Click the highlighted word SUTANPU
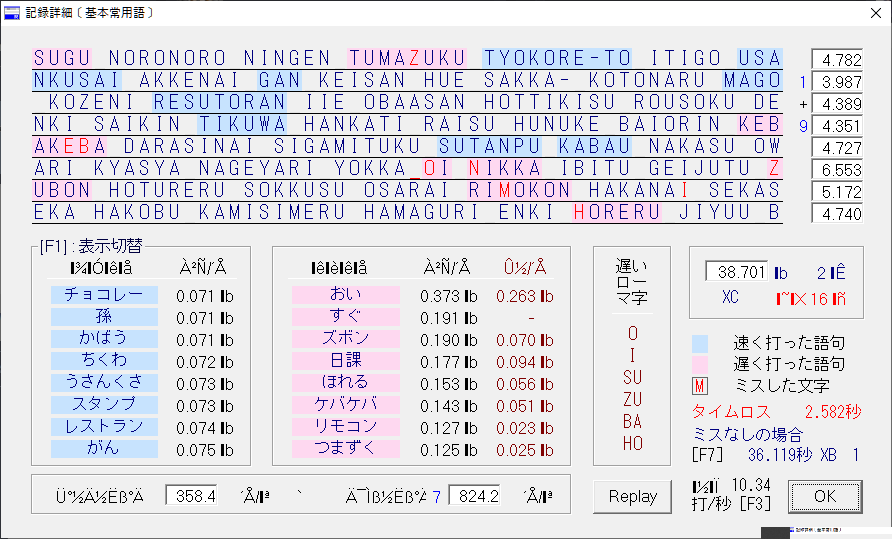Viewport: 892px width, 539px height. [490, 146]
